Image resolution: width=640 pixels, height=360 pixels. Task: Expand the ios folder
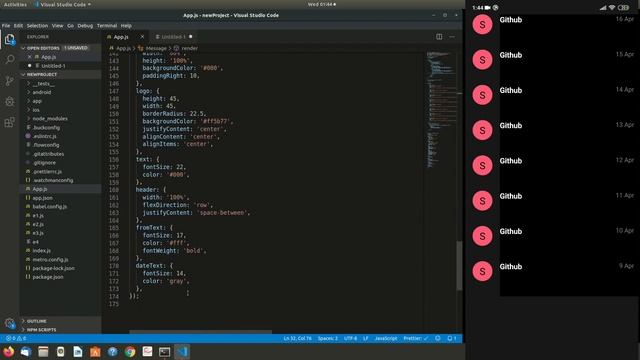pyautogui.click(x=36, y=110)
